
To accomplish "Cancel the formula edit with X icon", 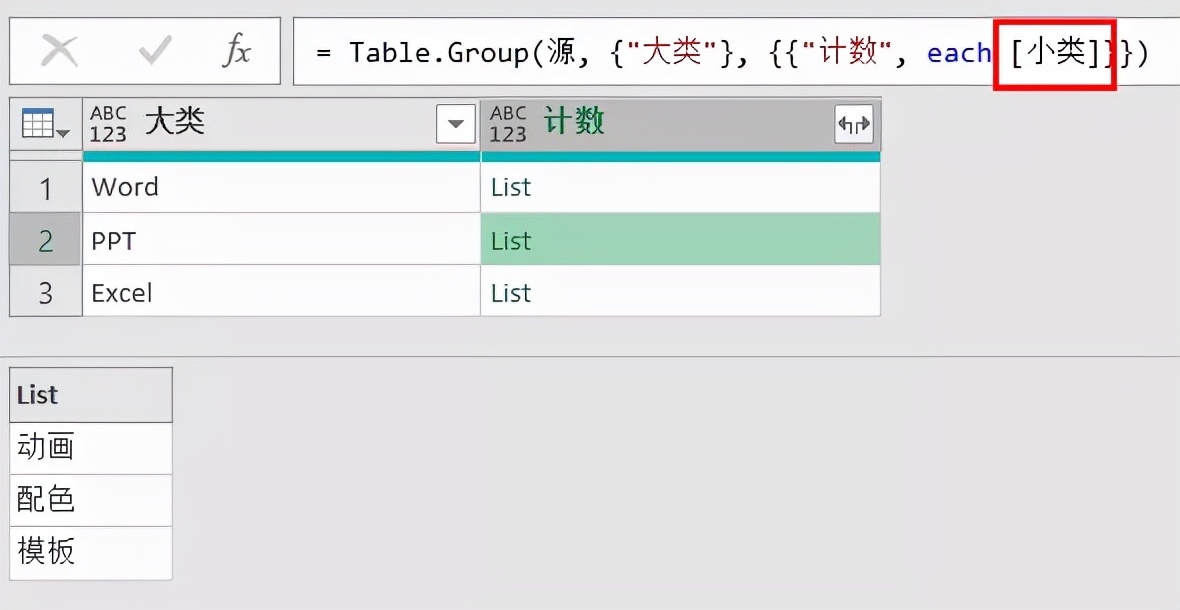I will click(x=59, y=52).
